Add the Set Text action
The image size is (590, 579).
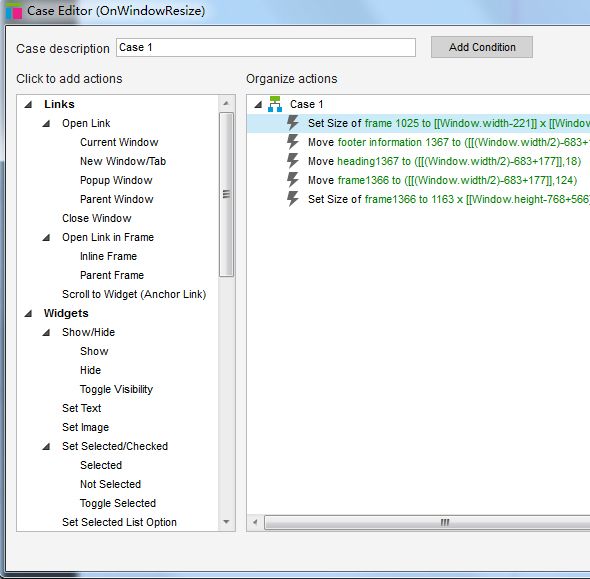(x=82, y=408)
